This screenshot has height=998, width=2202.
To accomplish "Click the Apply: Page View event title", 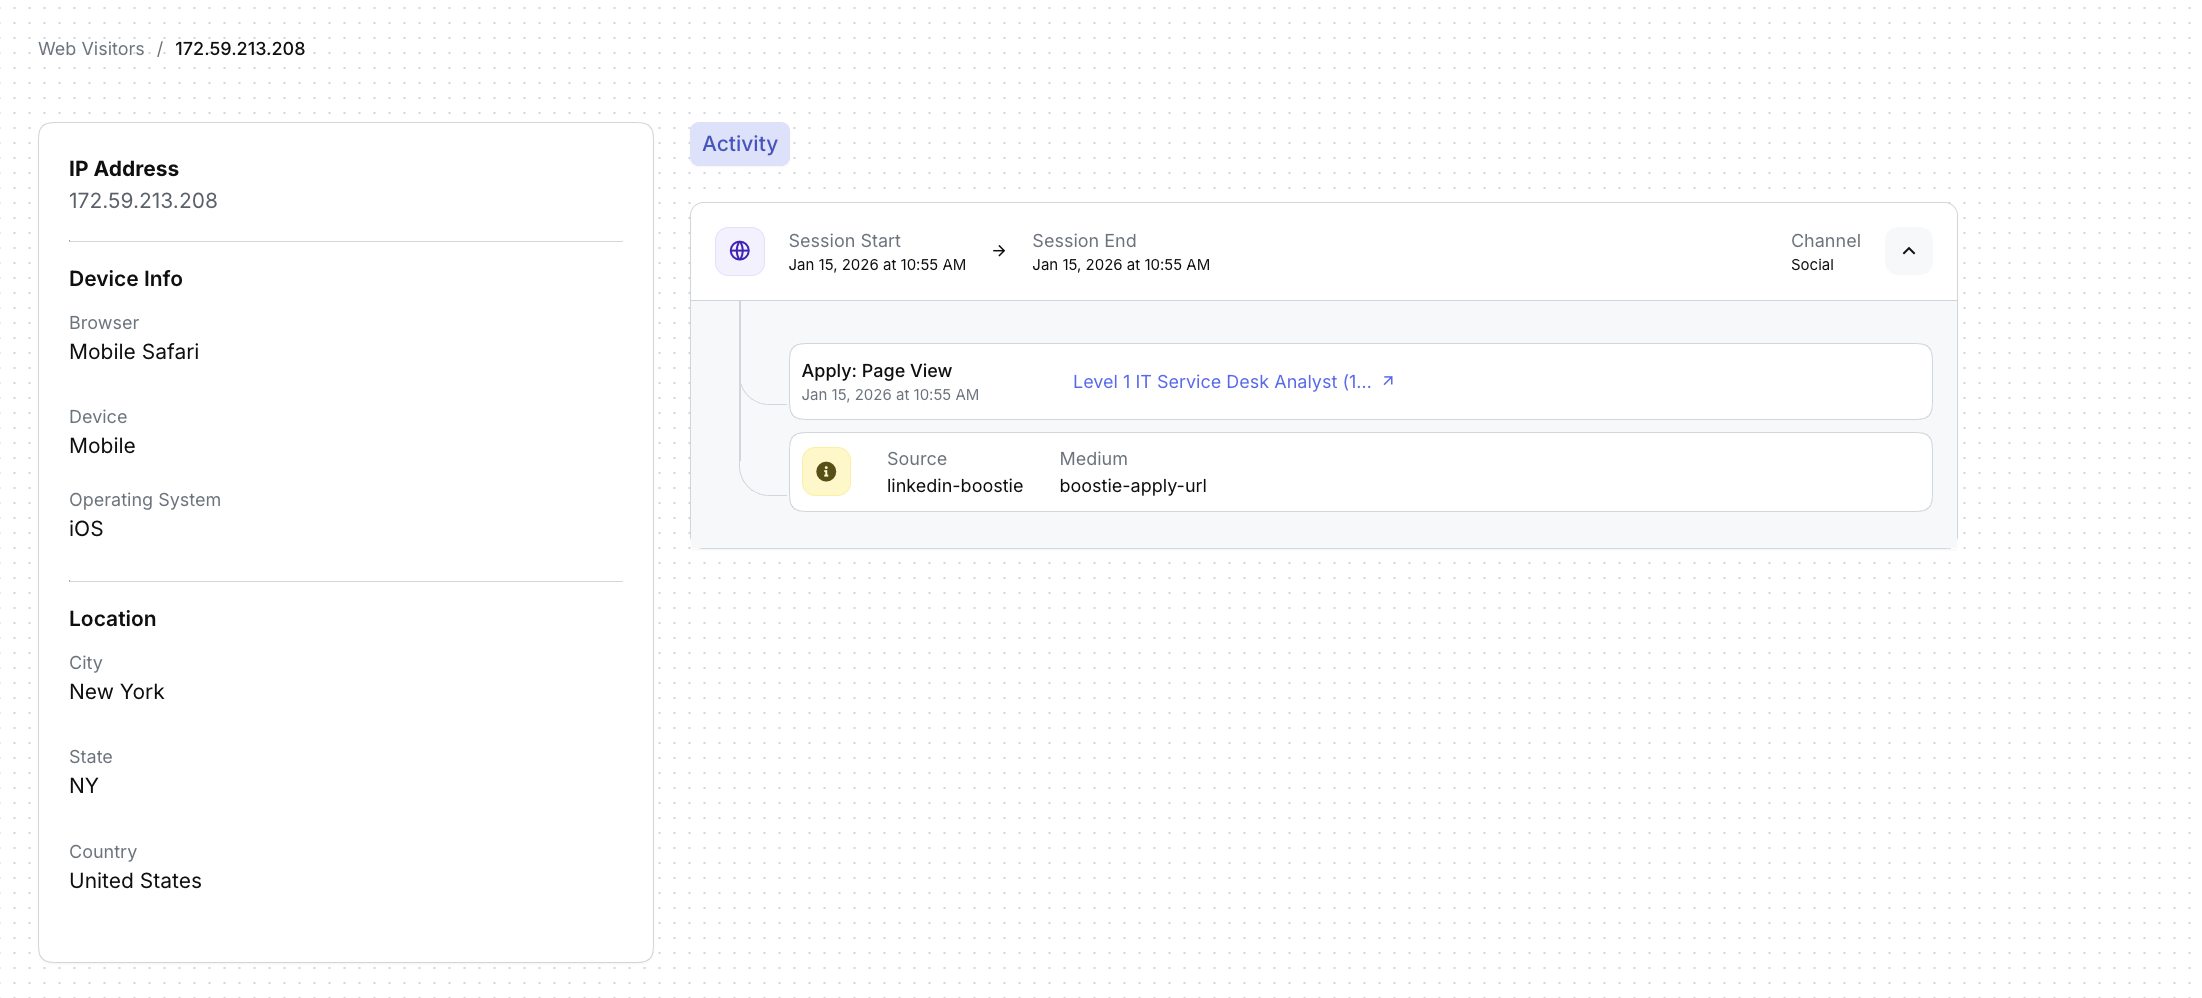I will point(876,371).
